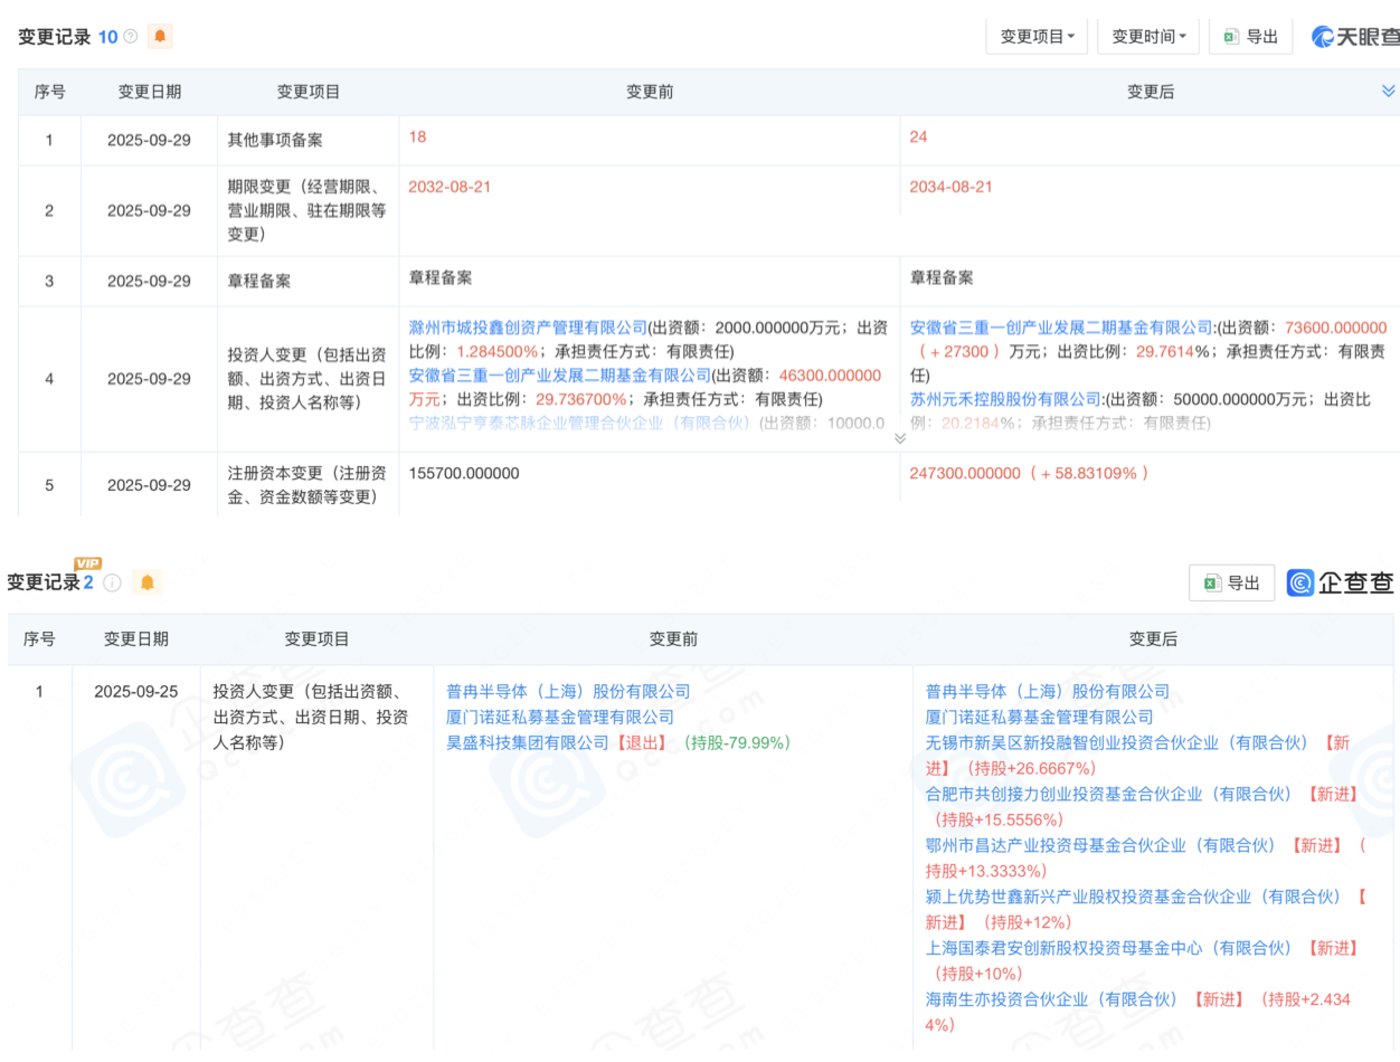Select the 2025-09-25 date cell
The image size is (1400, 1062).
pos(136,691)
